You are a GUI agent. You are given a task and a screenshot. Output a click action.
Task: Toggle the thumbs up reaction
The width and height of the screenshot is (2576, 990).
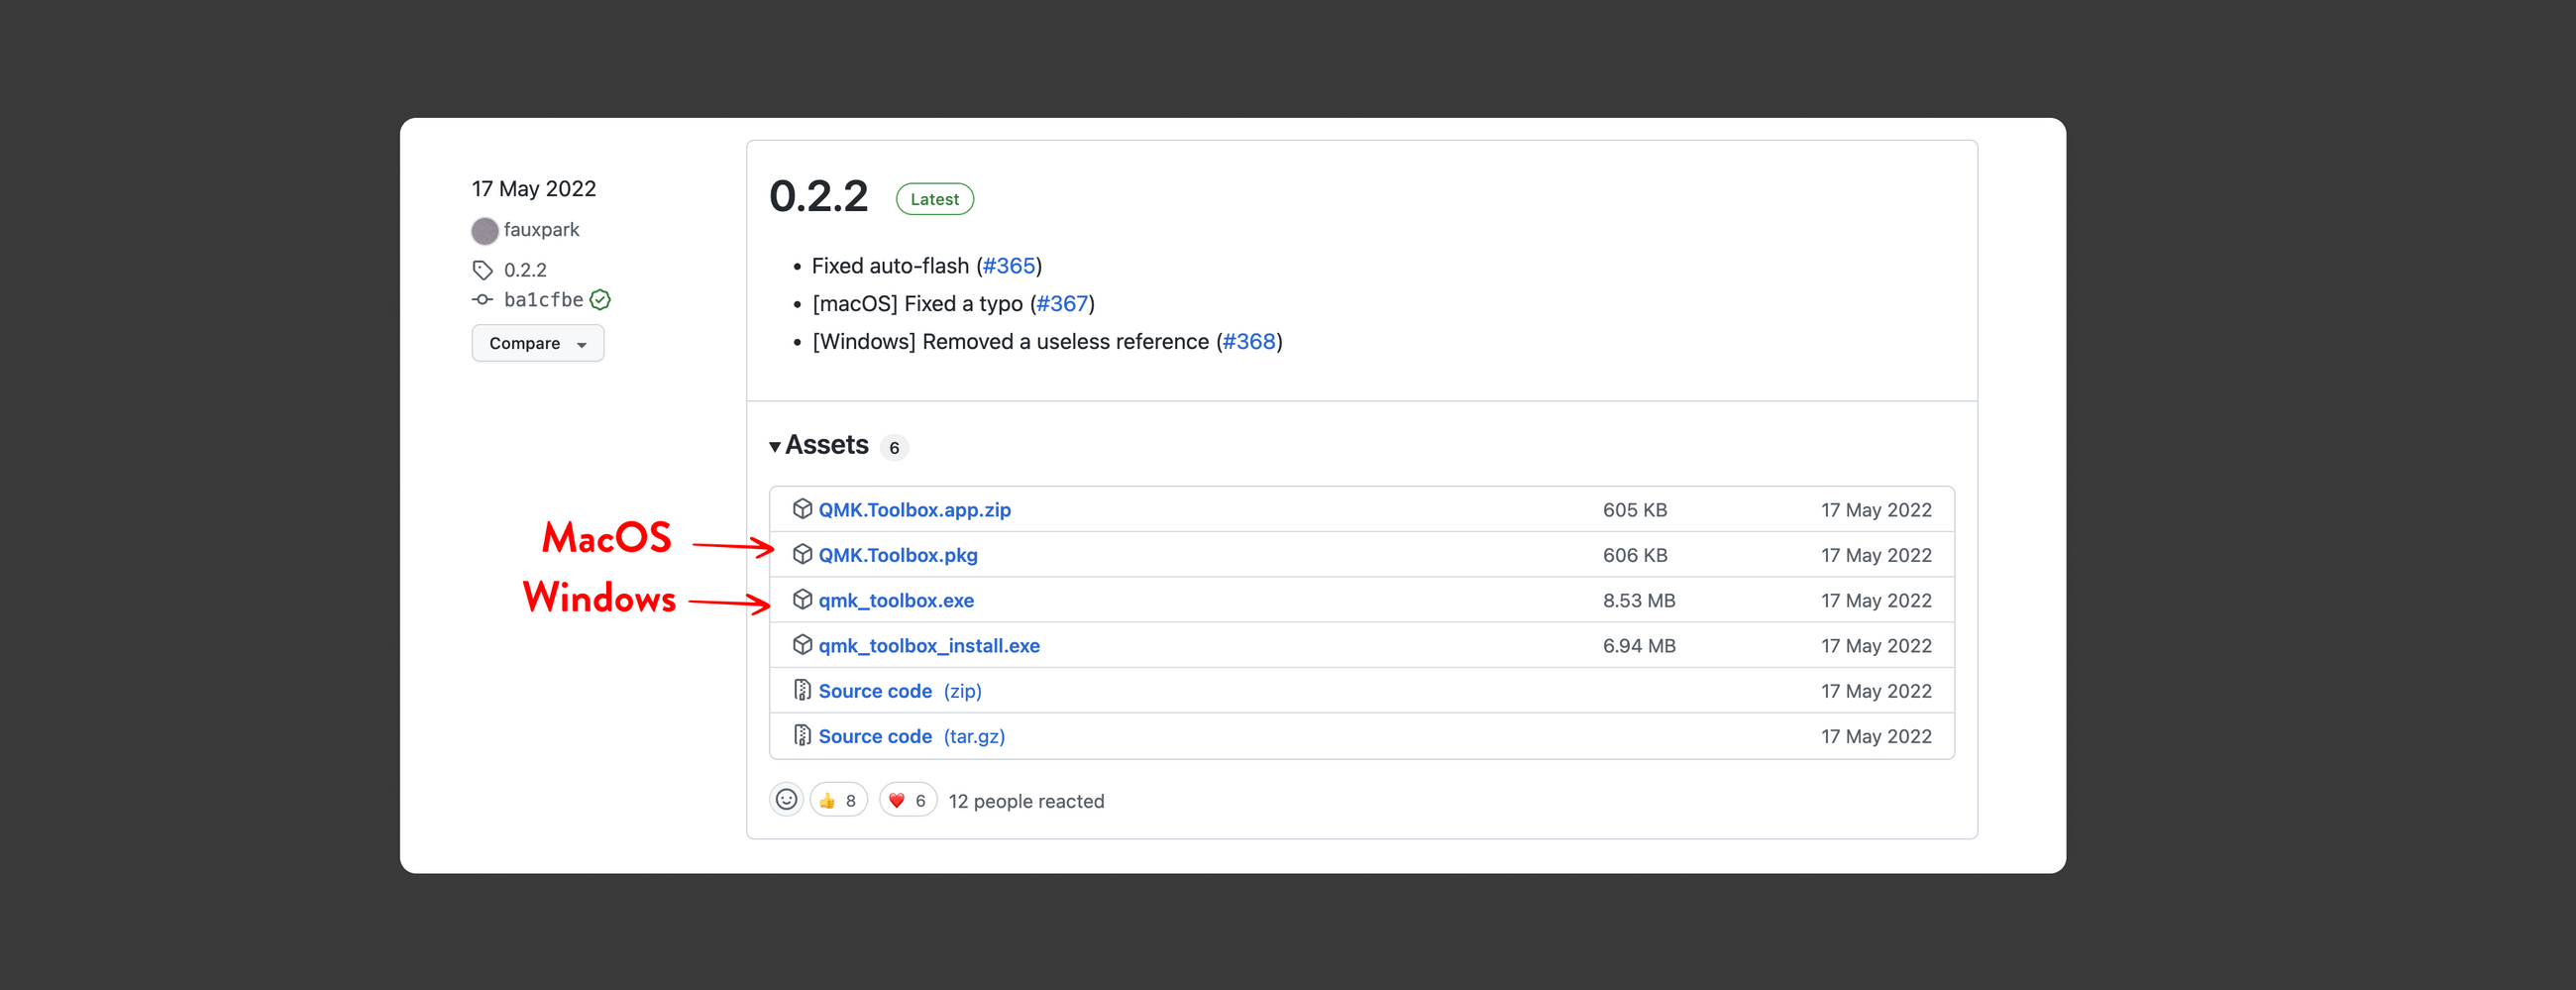point(838,800)
